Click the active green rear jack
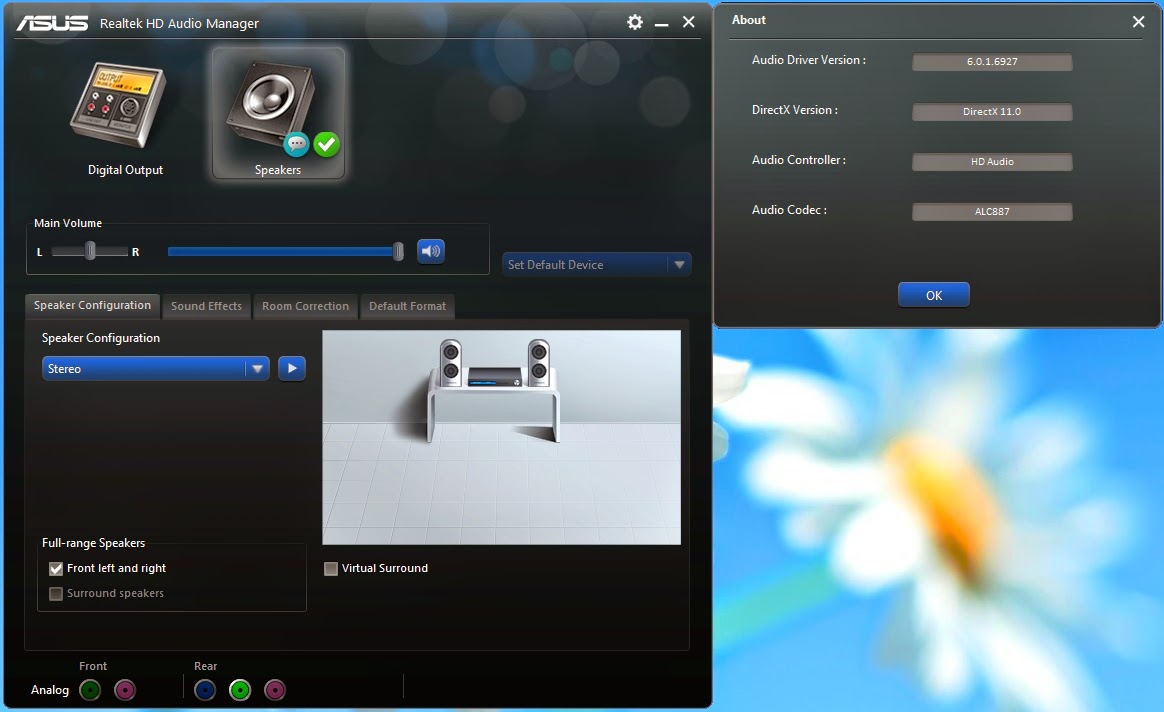 coord(240,690)
